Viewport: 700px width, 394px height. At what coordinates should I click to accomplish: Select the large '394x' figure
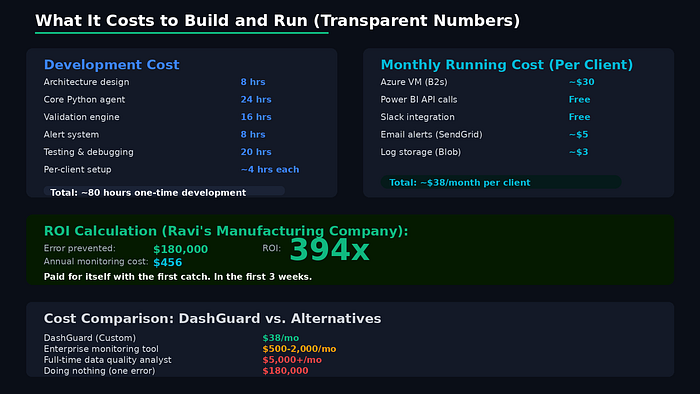(x=329, y=249)
